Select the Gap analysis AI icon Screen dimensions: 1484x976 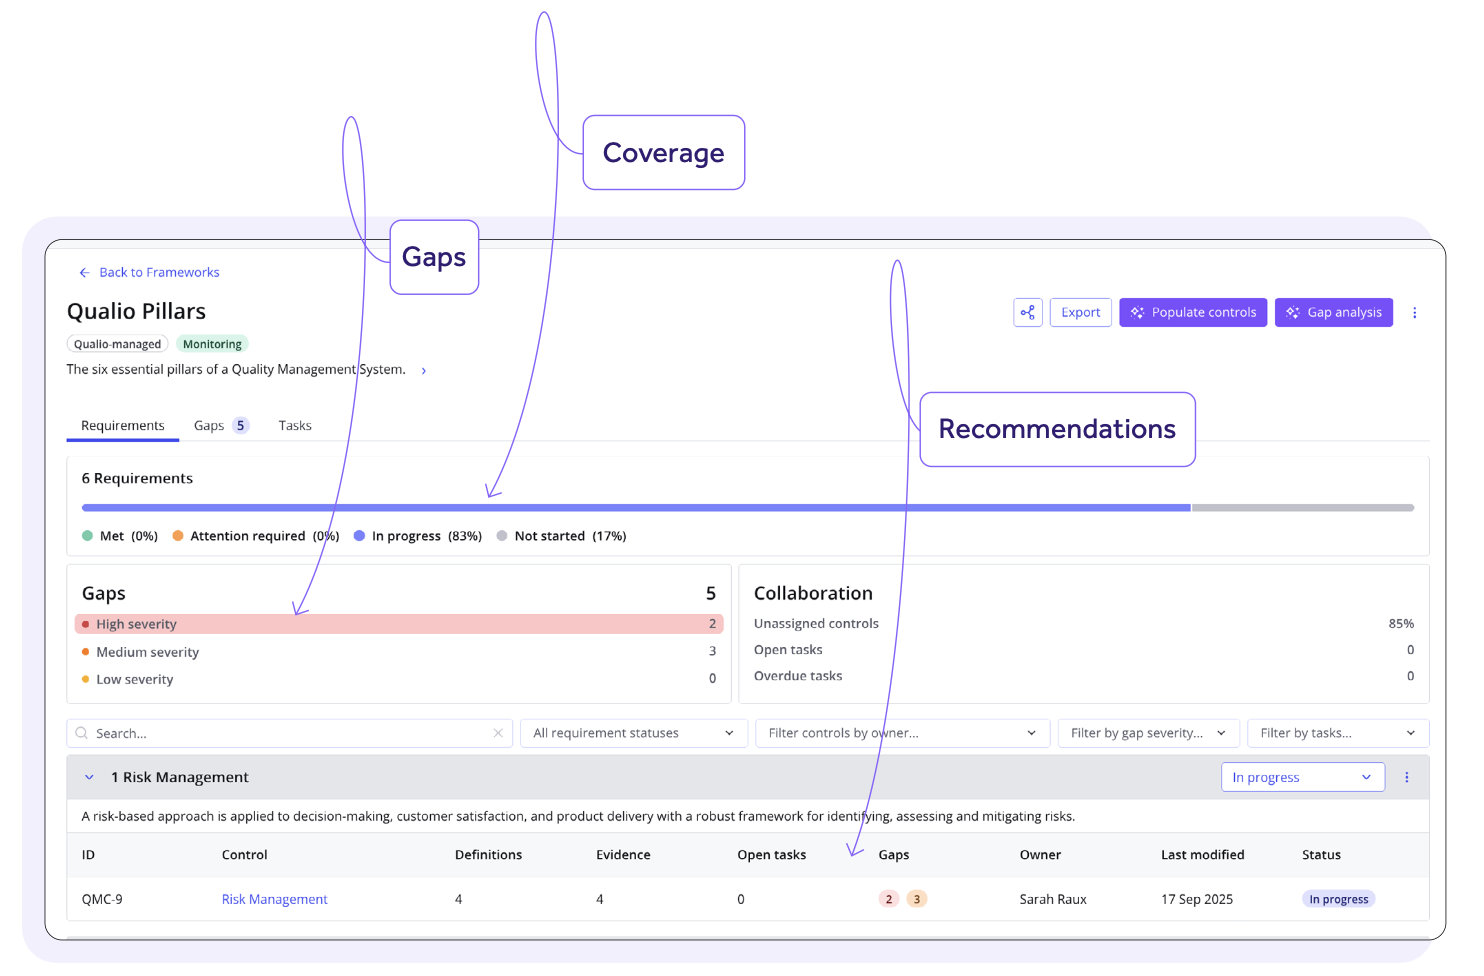point(1292,312)
